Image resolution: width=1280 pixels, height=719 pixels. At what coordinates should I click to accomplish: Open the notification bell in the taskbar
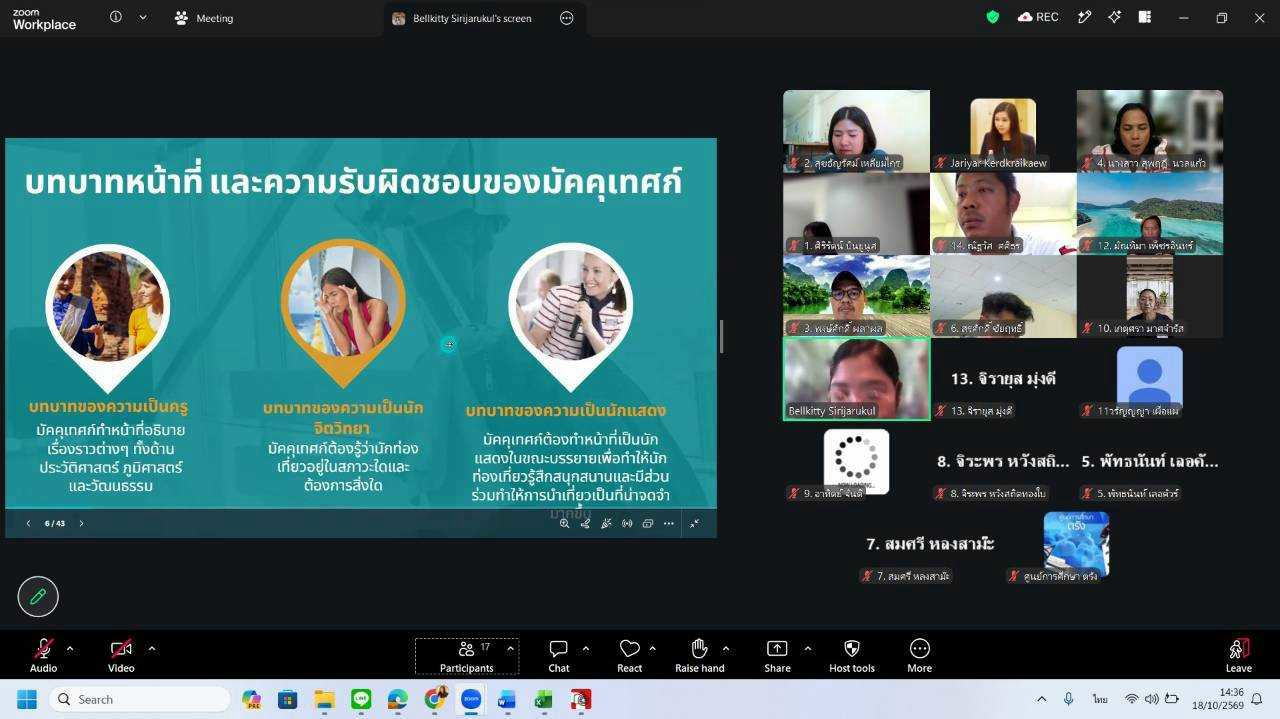click(x=1257, y=699)
